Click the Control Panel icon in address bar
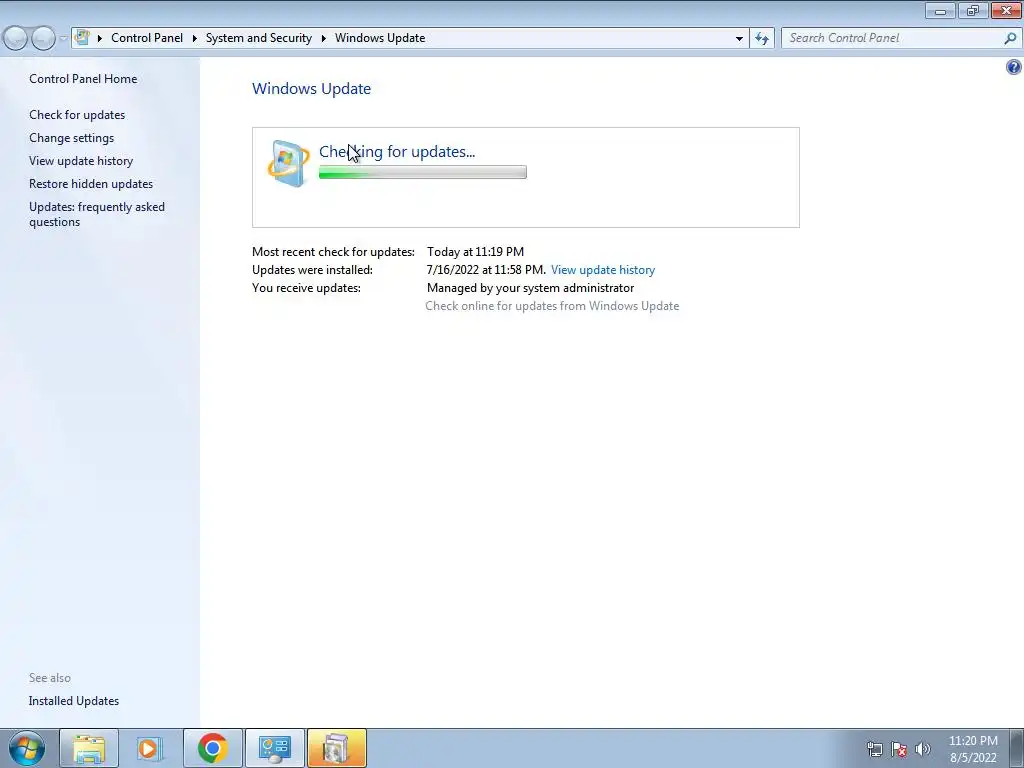The height and width of the screenshot is (768, 1024). tap(82, 37)
